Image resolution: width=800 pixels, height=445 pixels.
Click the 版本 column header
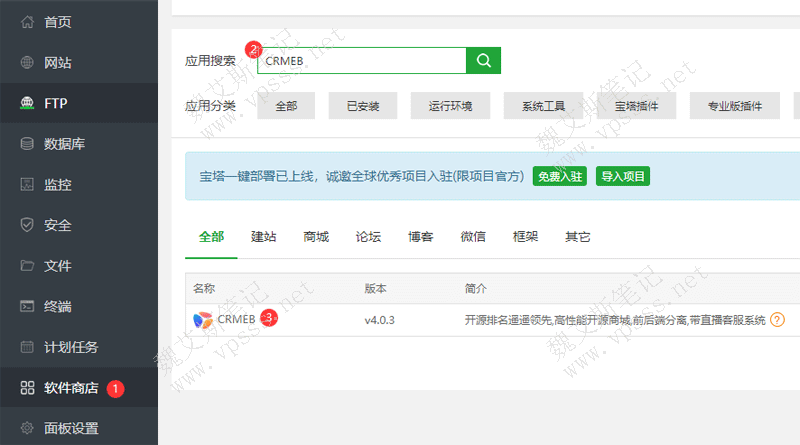click(376, 288)
